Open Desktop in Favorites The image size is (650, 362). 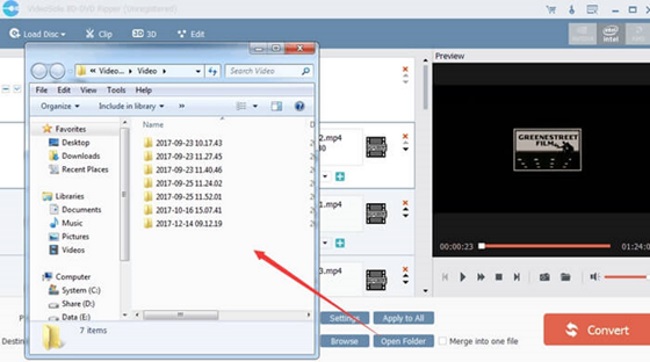pyautogui.click(x=69, y=142)
